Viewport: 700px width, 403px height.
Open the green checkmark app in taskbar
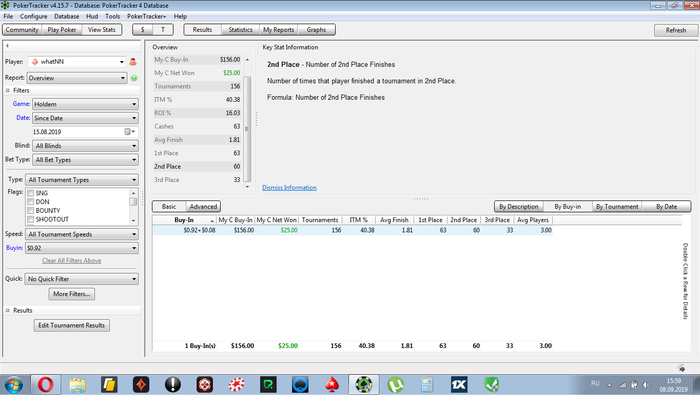coord(491,385)
